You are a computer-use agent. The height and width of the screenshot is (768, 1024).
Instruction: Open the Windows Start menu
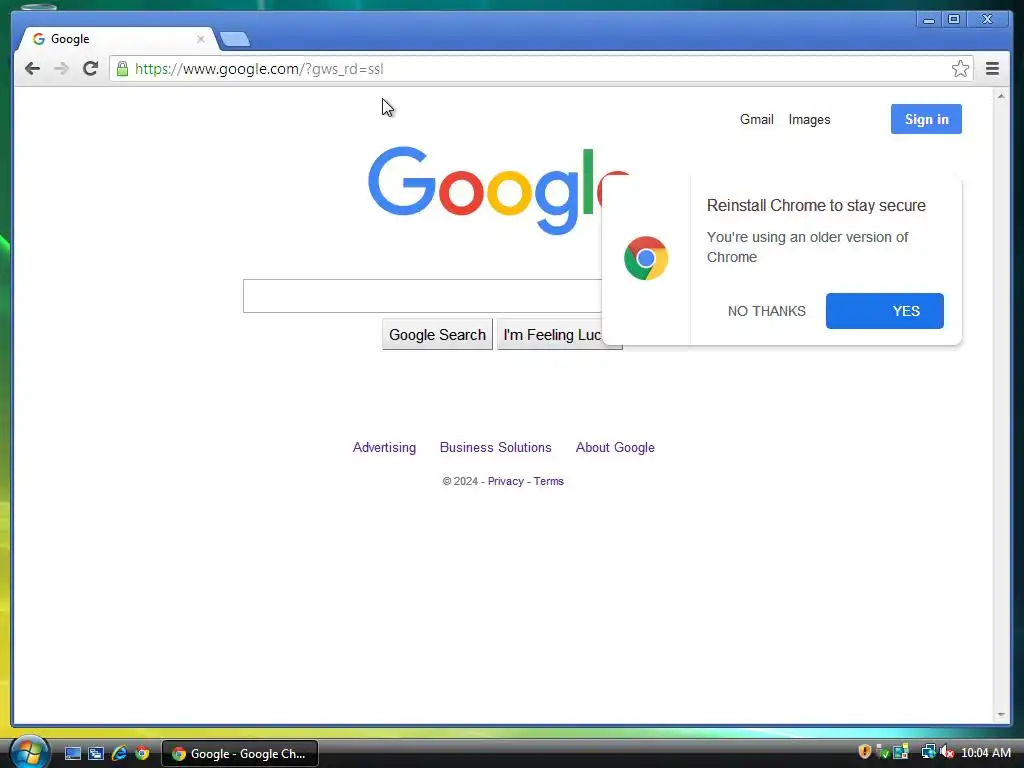pos(29,752)
